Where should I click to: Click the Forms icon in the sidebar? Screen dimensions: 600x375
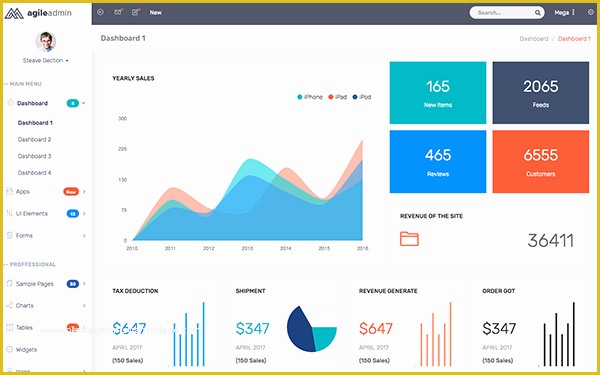(10, 235)
